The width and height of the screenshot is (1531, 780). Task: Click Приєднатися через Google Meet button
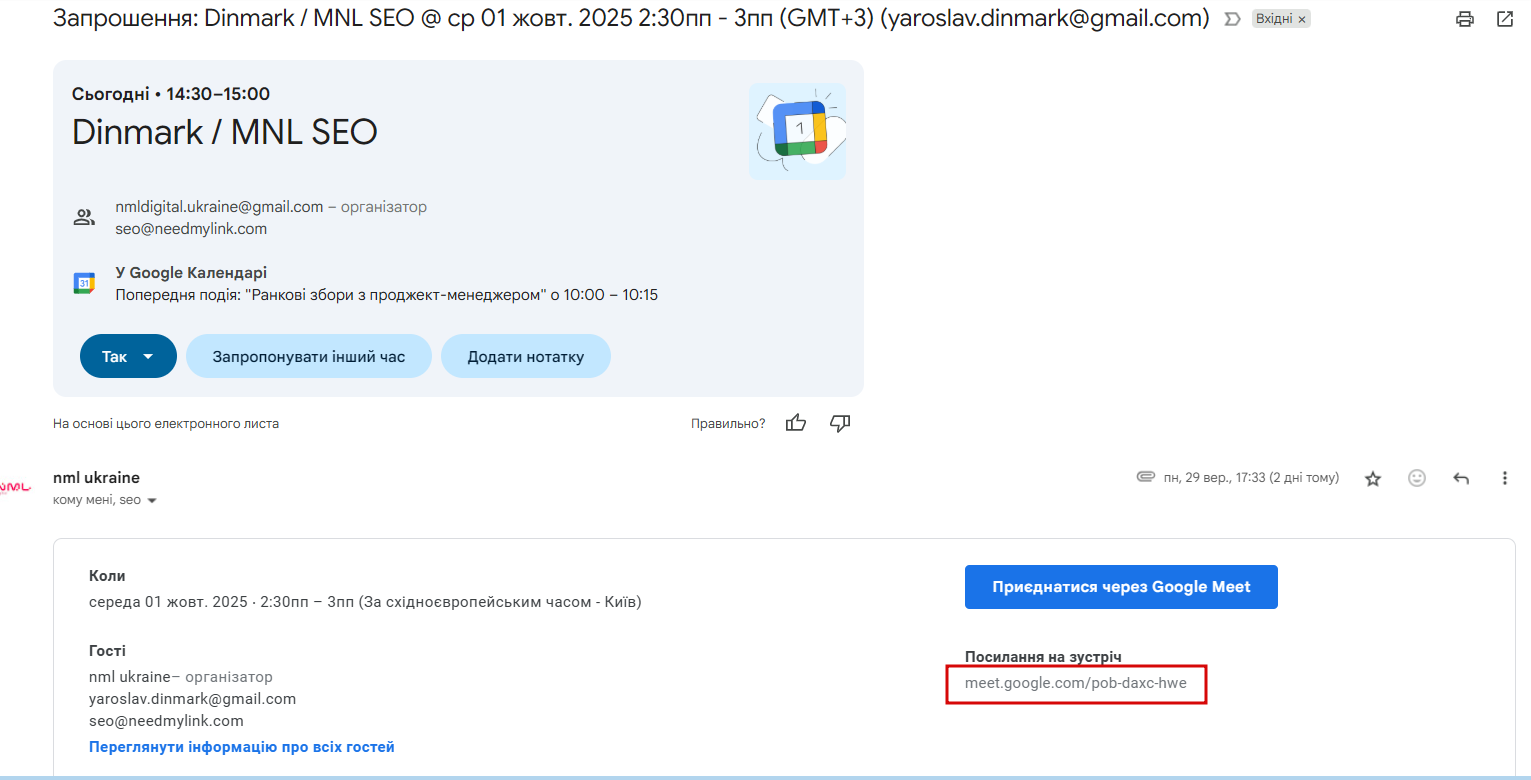[1121, 587]
